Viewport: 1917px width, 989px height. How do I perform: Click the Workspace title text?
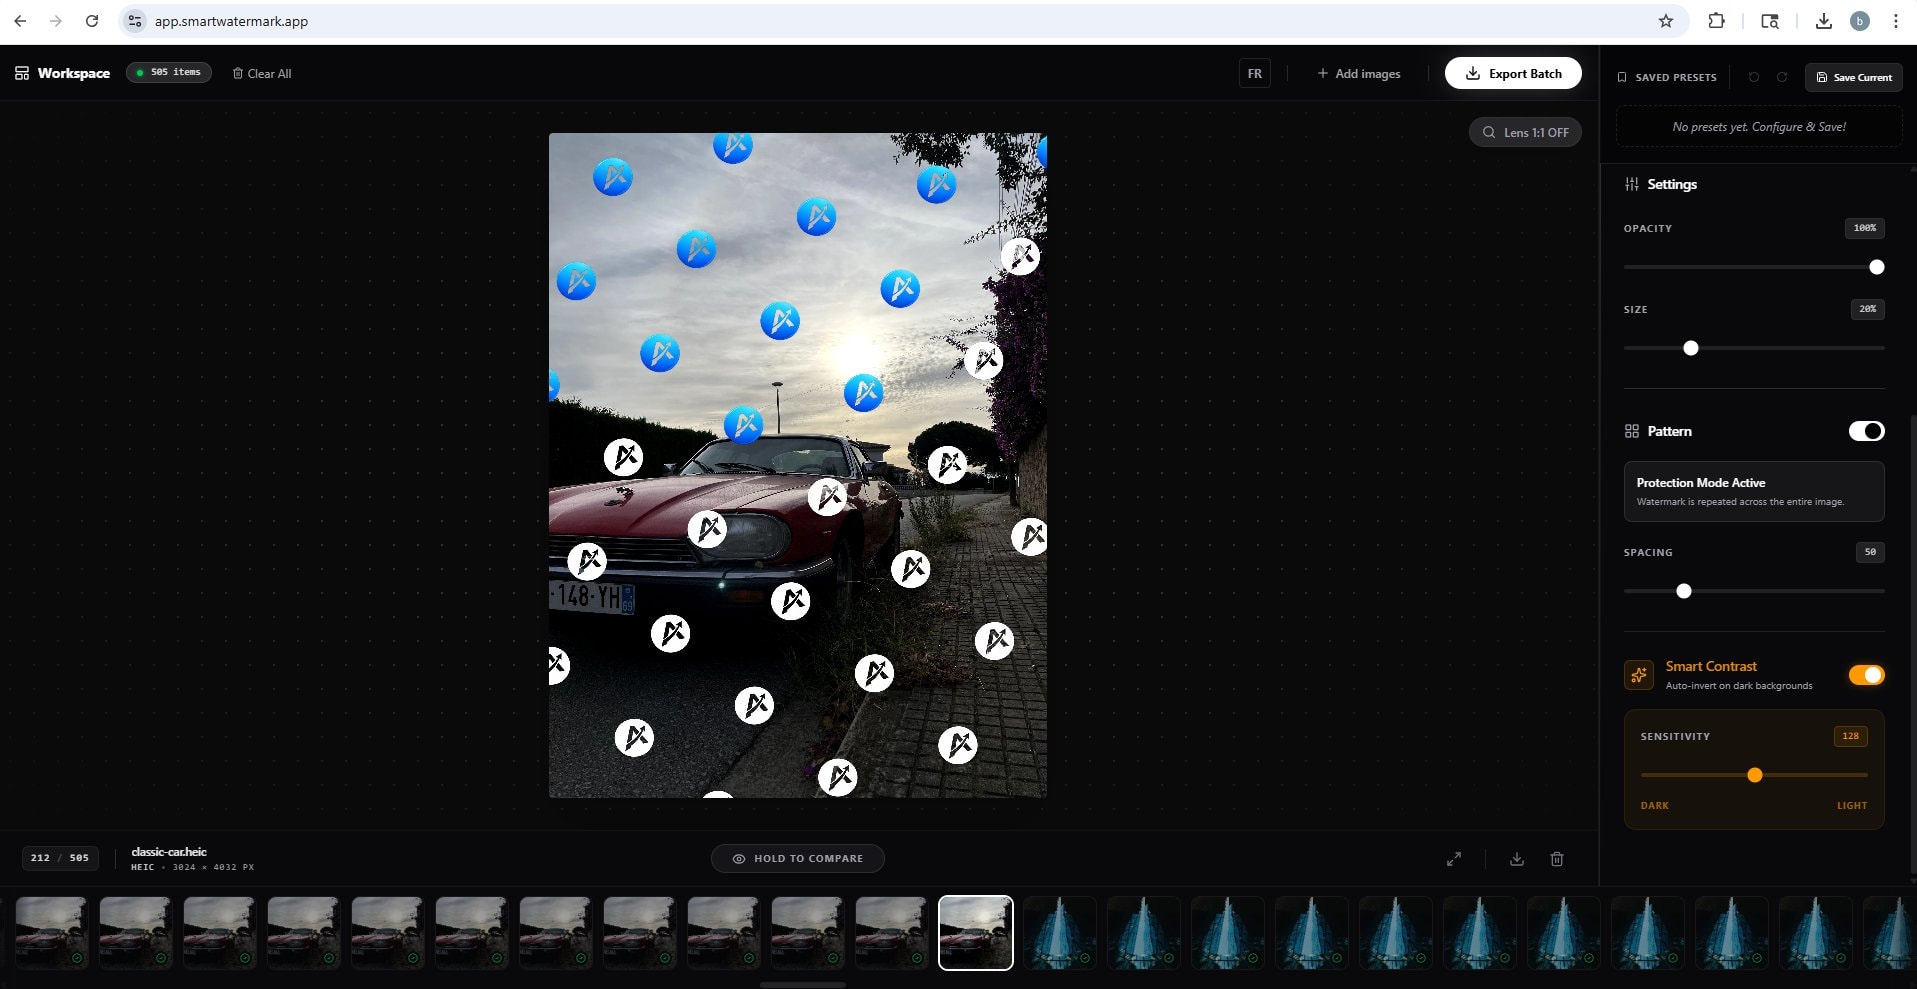74,73
